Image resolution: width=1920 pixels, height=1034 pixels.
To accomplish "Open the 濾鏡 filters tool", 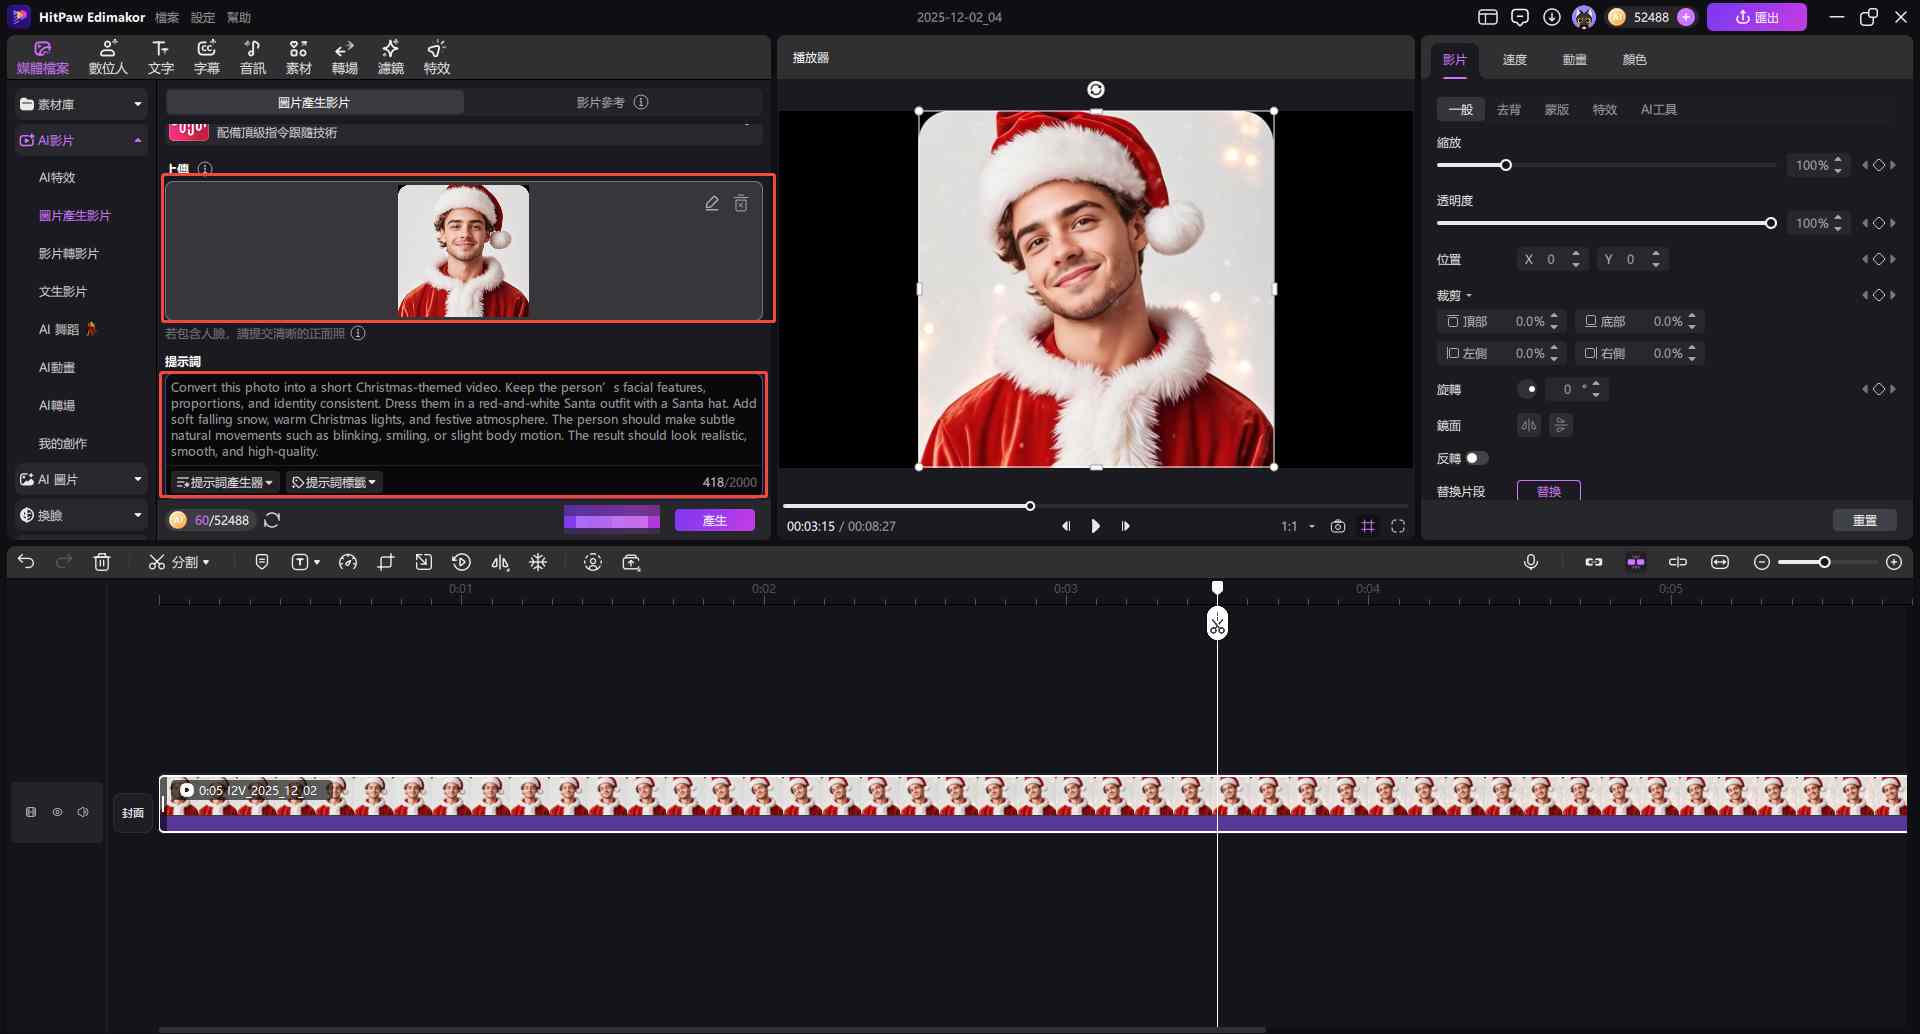I will coord(390,57).
